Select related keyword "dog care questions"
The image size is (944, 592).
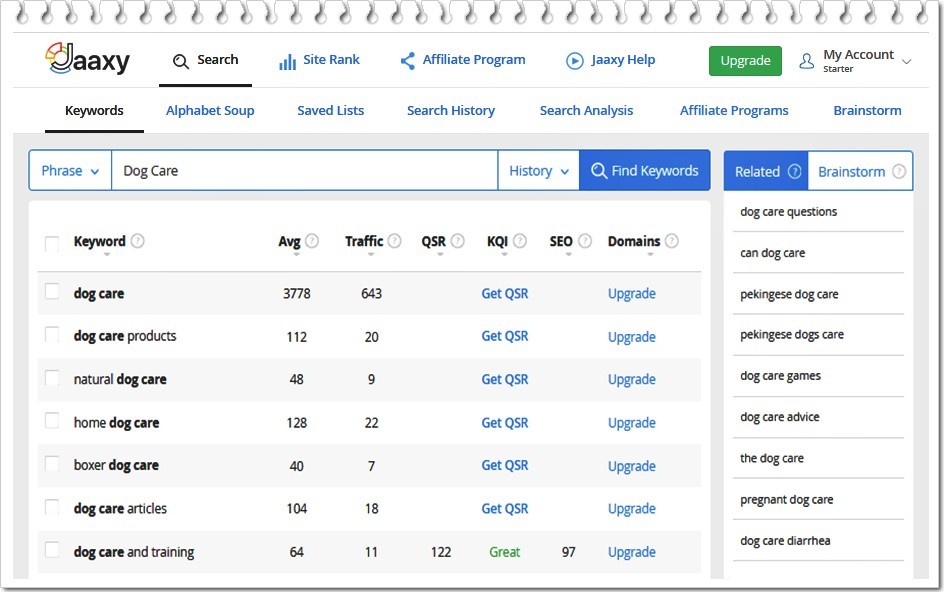789,211
